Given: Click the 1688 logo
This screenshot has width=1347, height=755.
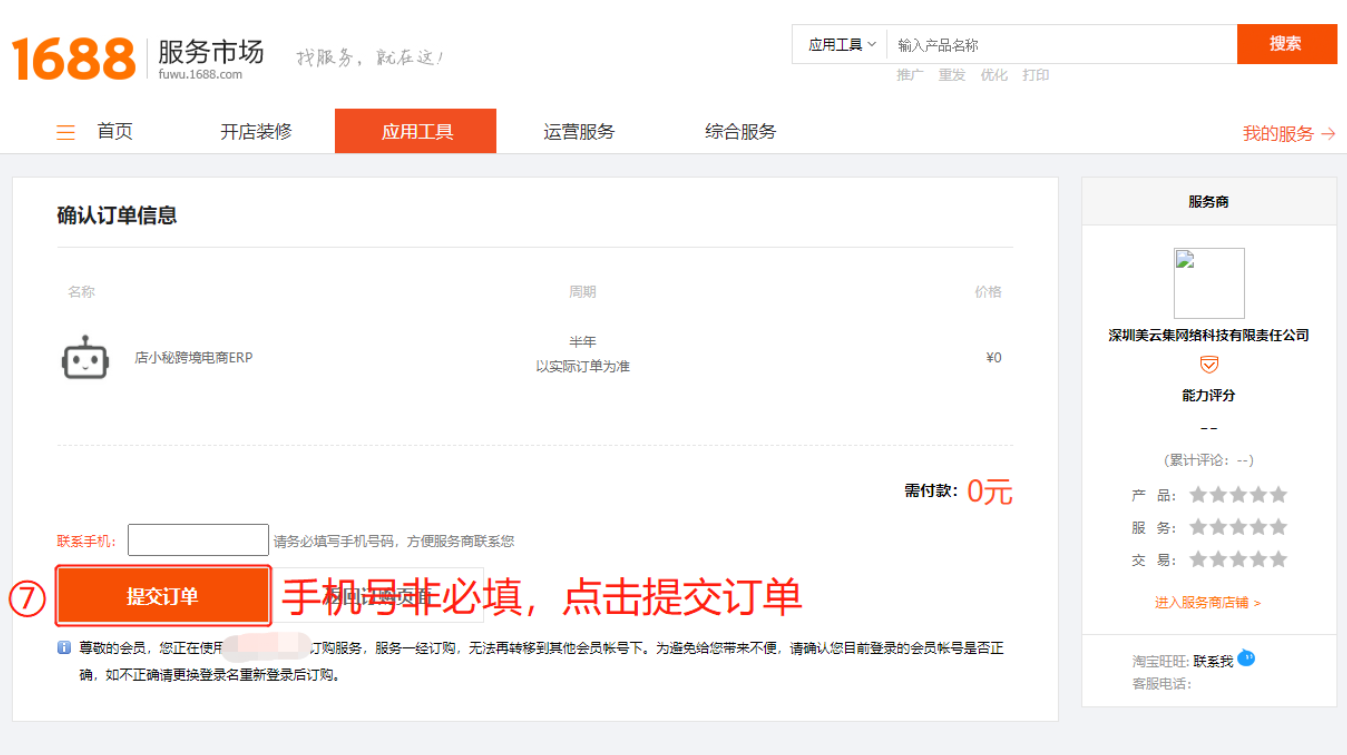Looking at the screenshot, I should (x=73, y=58).
